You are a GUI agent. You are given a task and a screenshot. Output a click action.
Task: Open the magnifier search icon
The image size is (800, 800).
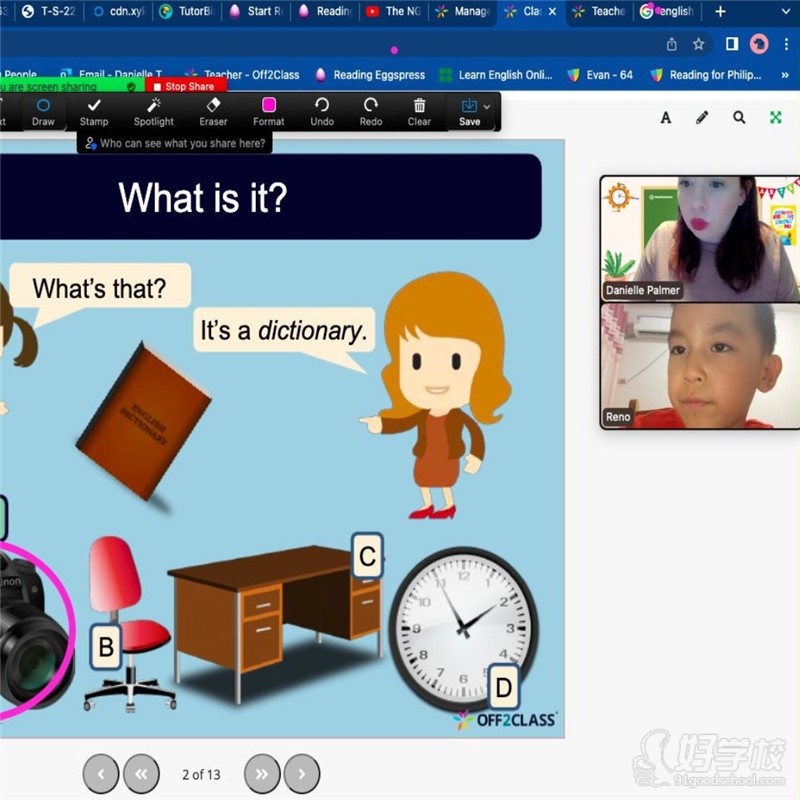pos(739,118)
